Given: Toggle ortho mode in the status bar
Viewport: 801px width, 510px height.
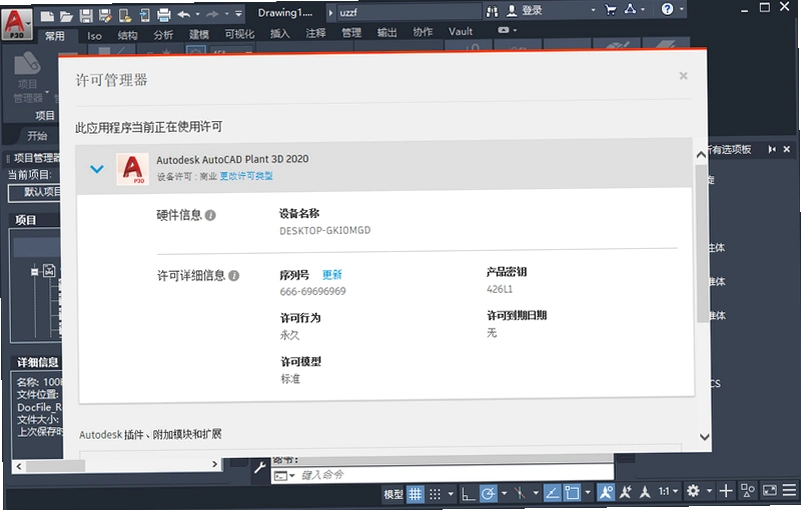Looking at the screenshot, I should [467, 494].
